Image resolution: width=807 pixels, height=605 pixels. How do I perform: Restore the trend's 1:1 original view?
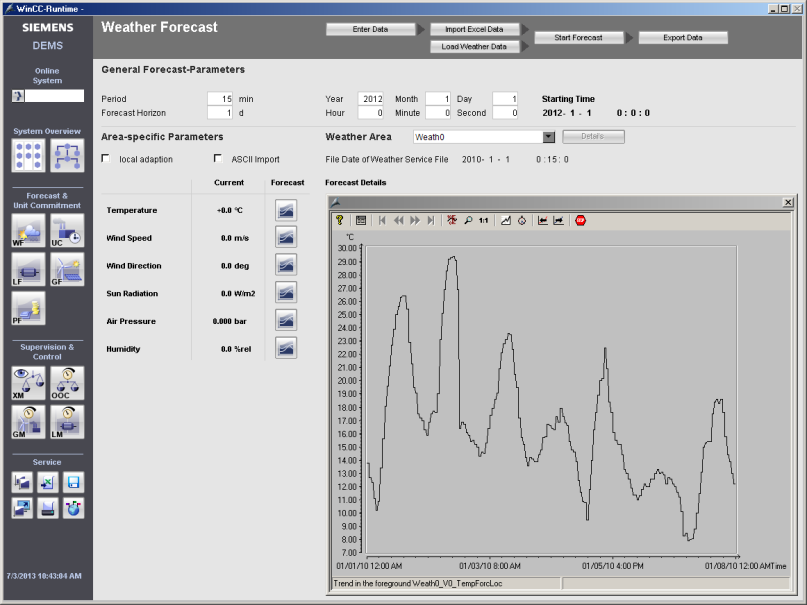(484, 220)
